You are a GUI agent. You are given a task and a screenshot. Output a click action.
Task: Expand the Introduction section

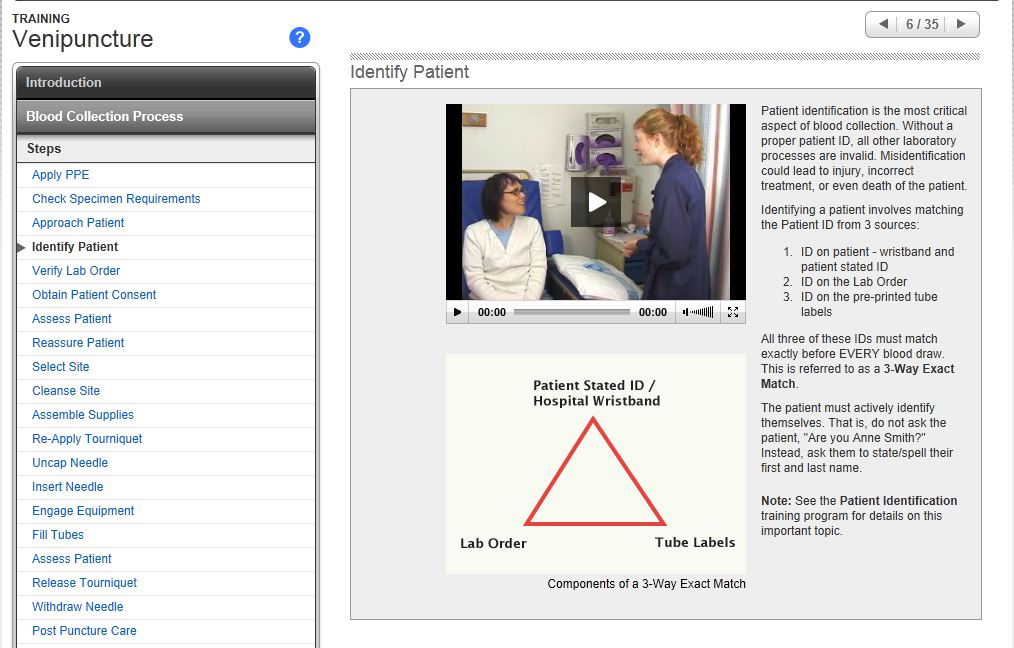tap(166, 83)
